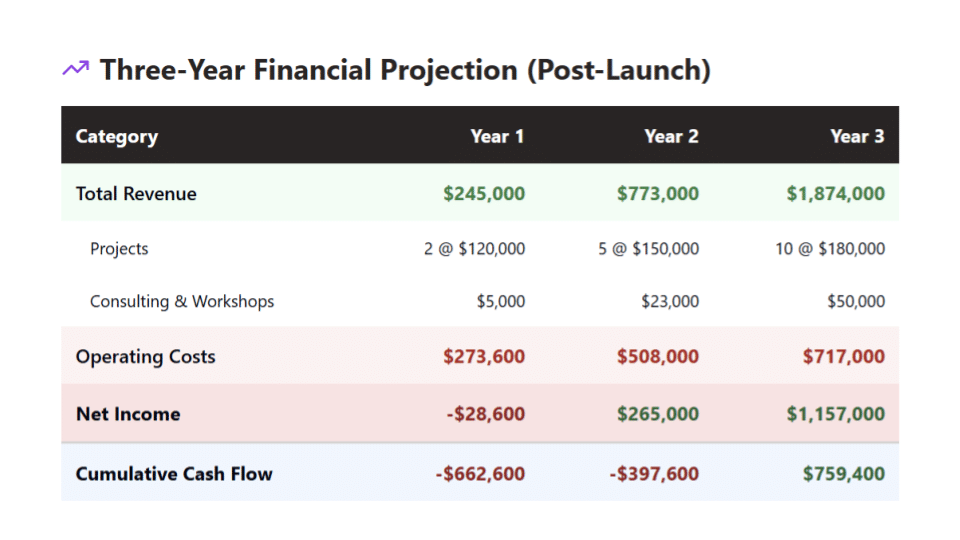Select the slide title heading text
Viewport: 960px width, 540px height.
pos(405,70)
